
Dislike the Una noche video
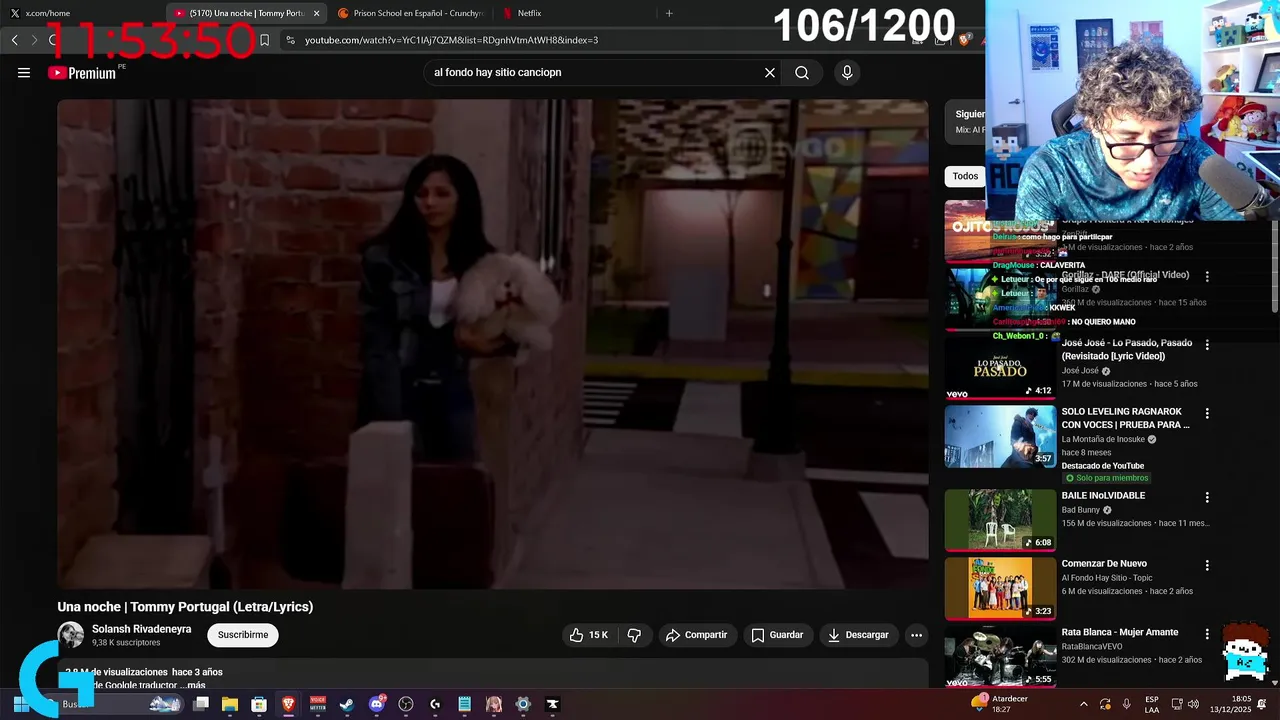click(634, 635)
